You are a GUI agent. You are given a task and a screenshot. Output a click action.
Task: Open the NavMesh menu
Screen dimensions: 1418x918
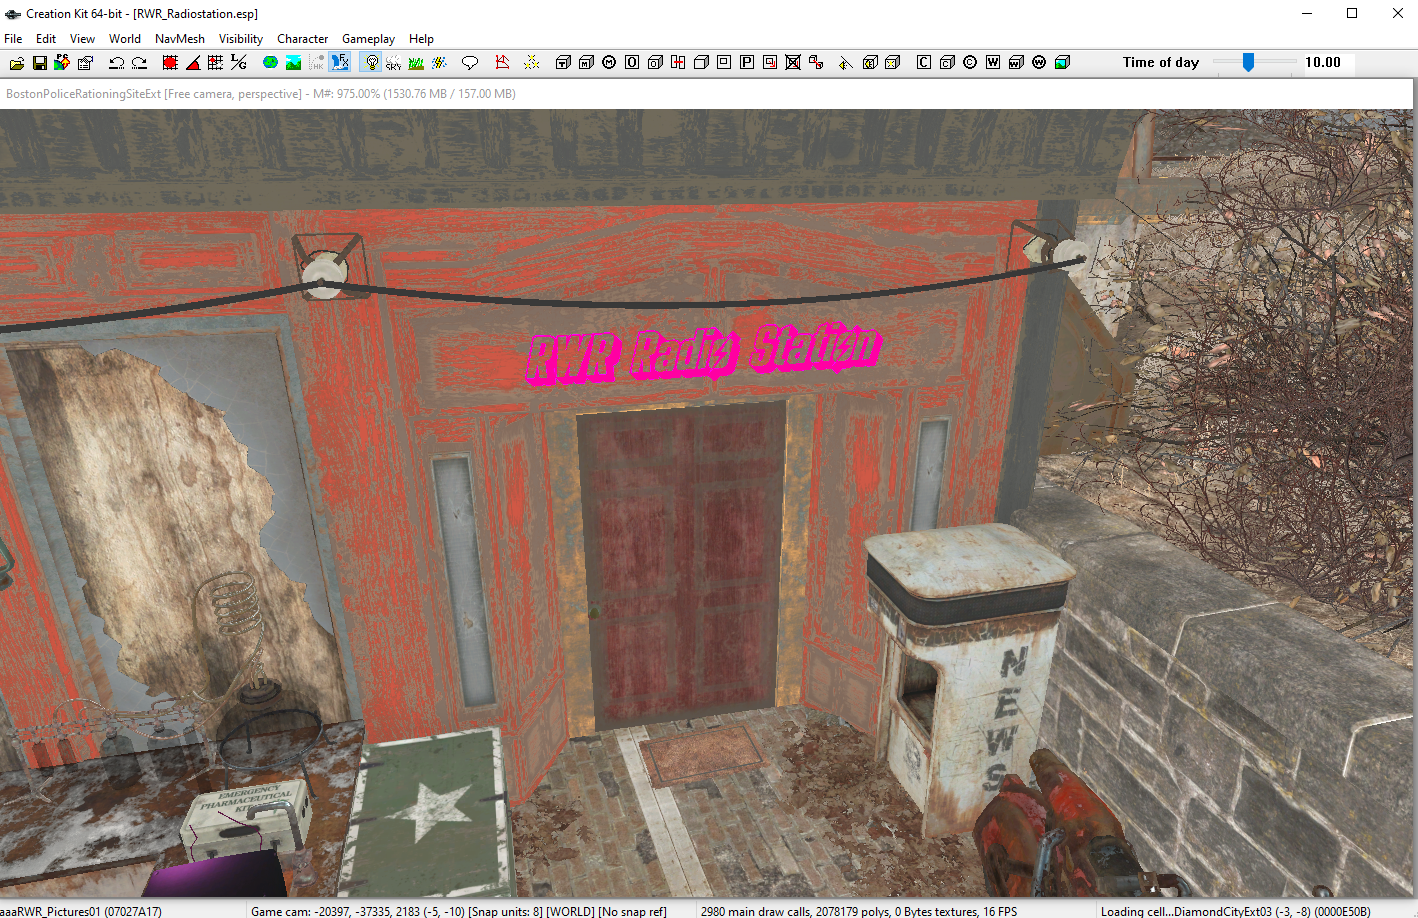[x=180, y=39]
